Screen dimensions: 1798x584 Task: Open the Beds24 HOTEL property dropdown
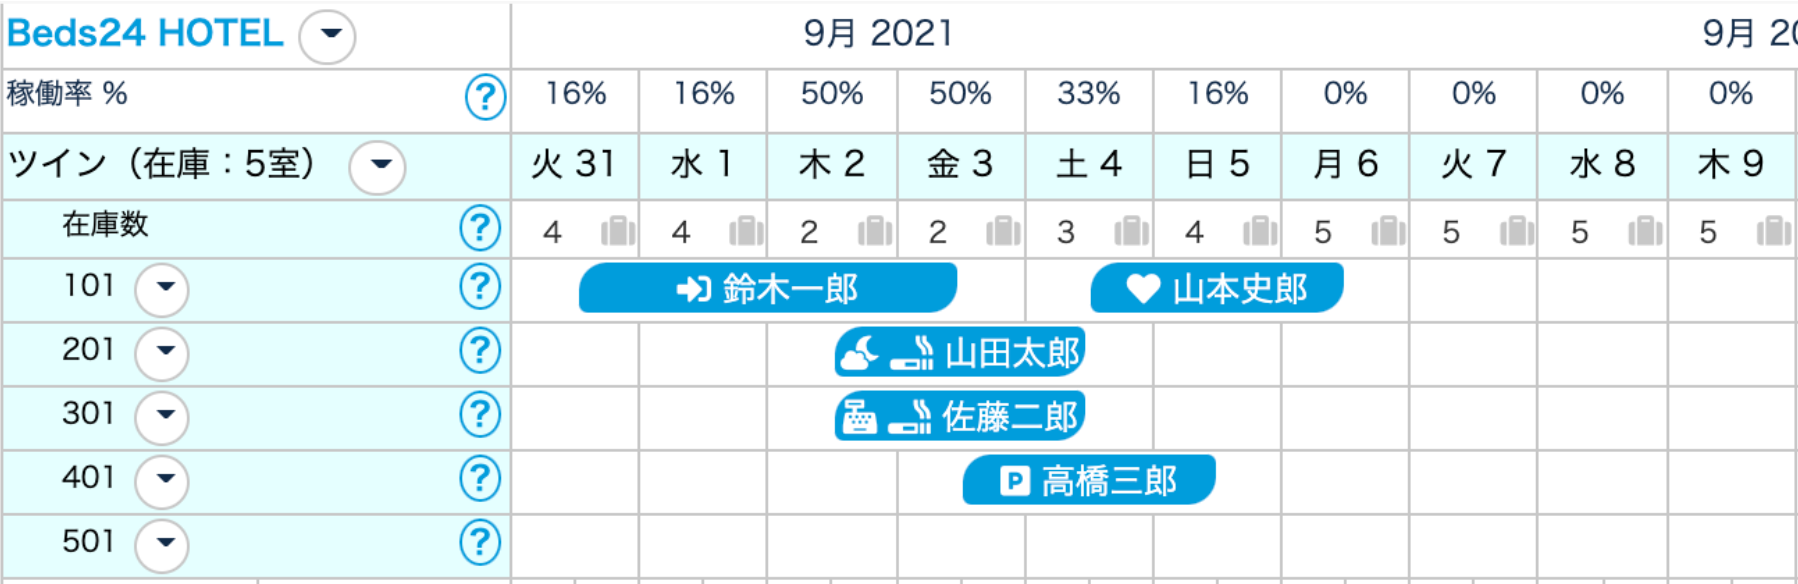[x=328, y=36]
